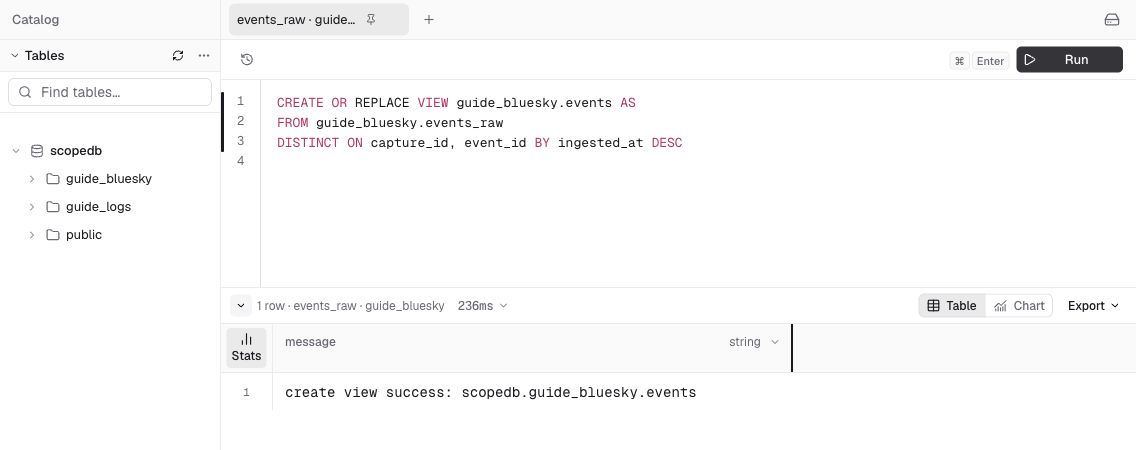Image resolution: width=1136 pixels, height=450 pixels.
Task: Click editor line number 4
Action: 241,160
